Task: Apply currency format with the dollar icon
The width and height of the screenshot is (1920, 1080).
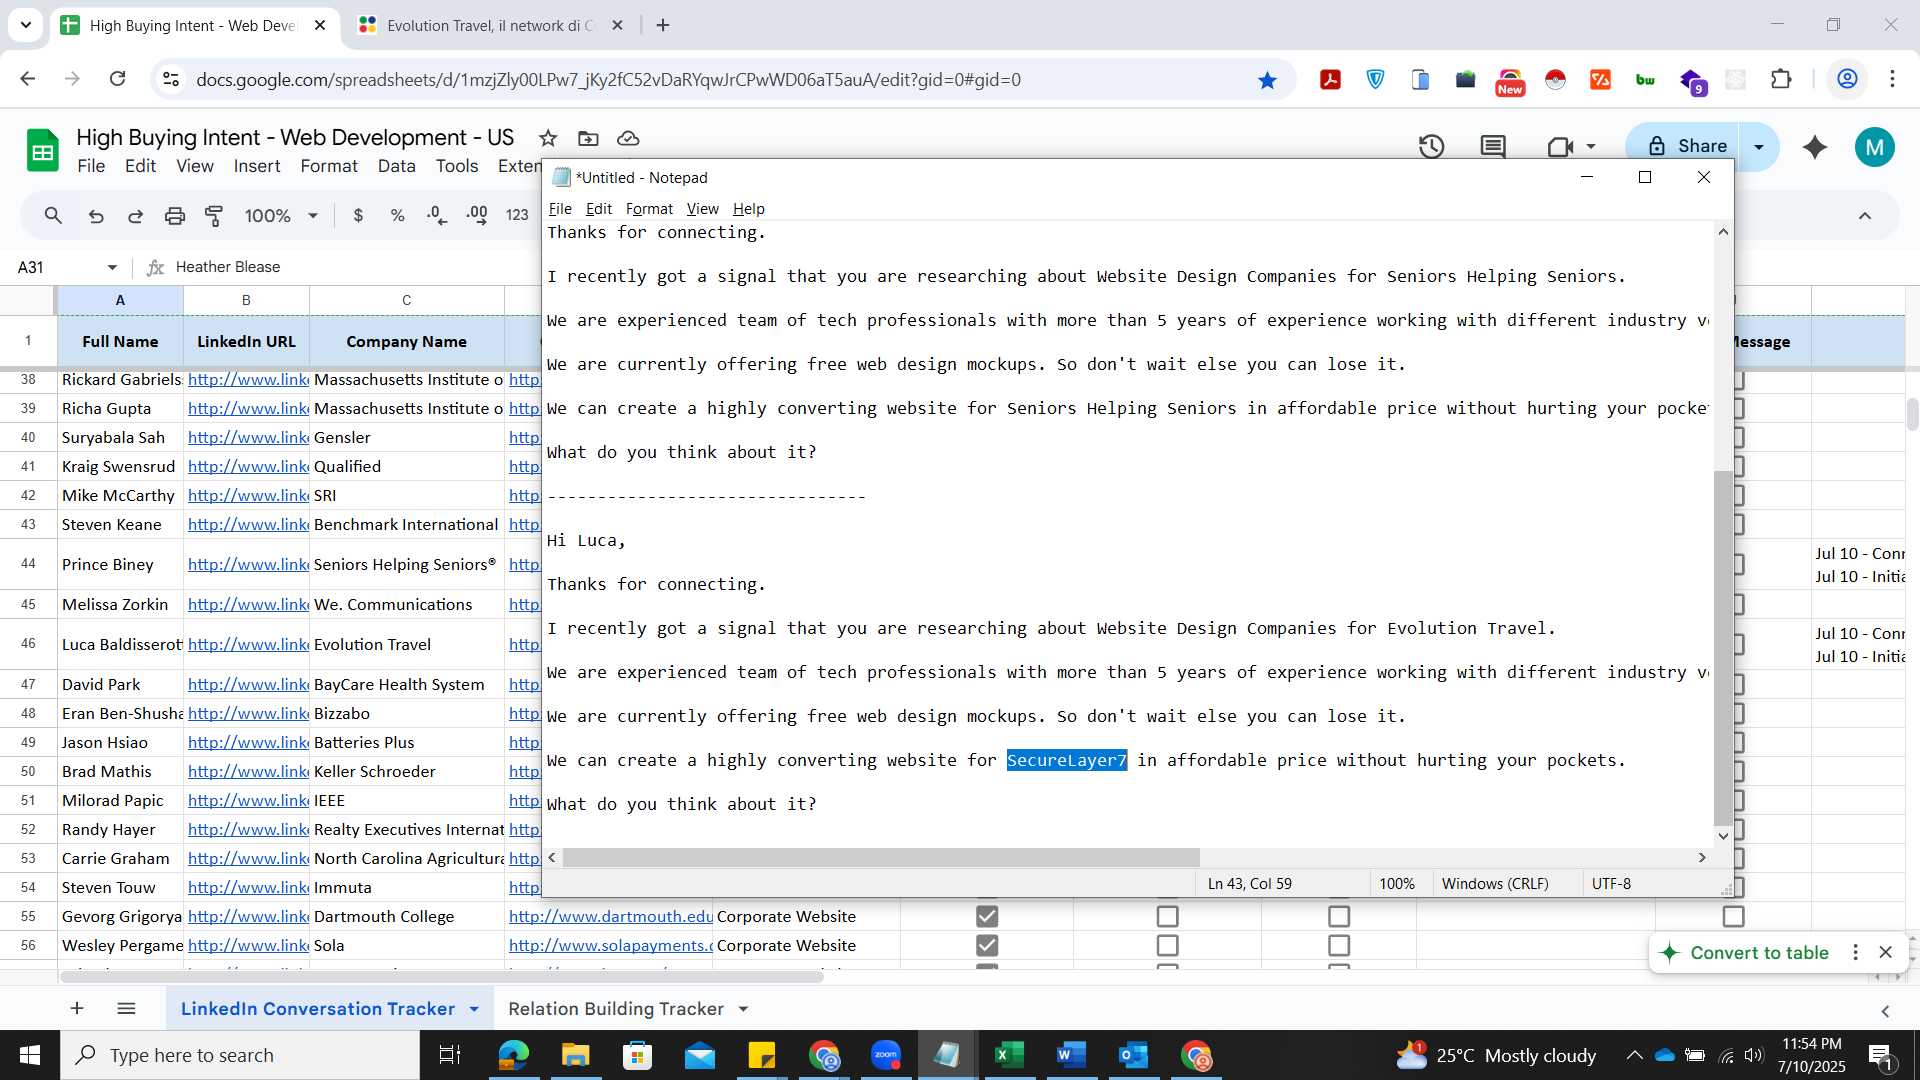Action: 358,215
